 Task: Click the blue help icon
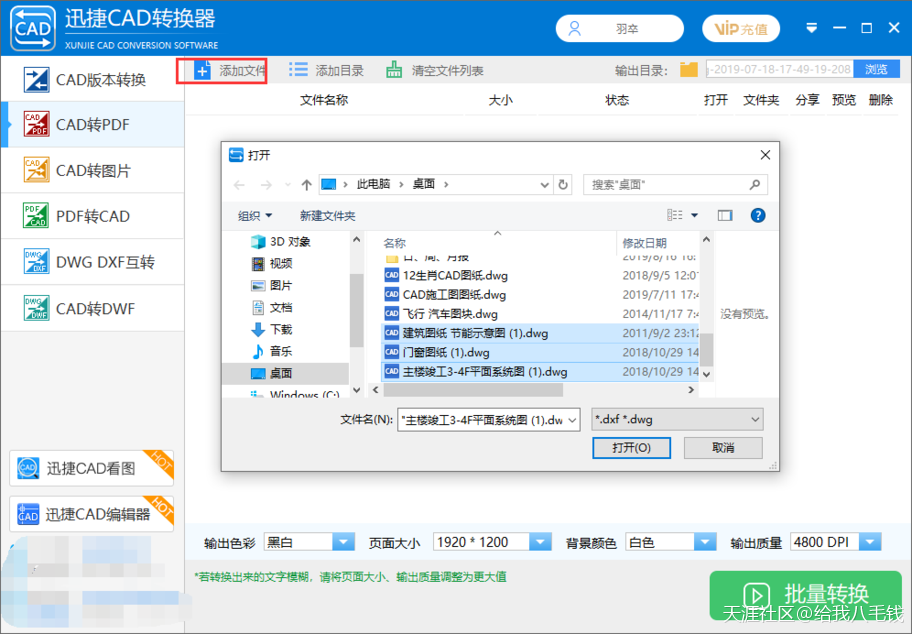point(757,216)
